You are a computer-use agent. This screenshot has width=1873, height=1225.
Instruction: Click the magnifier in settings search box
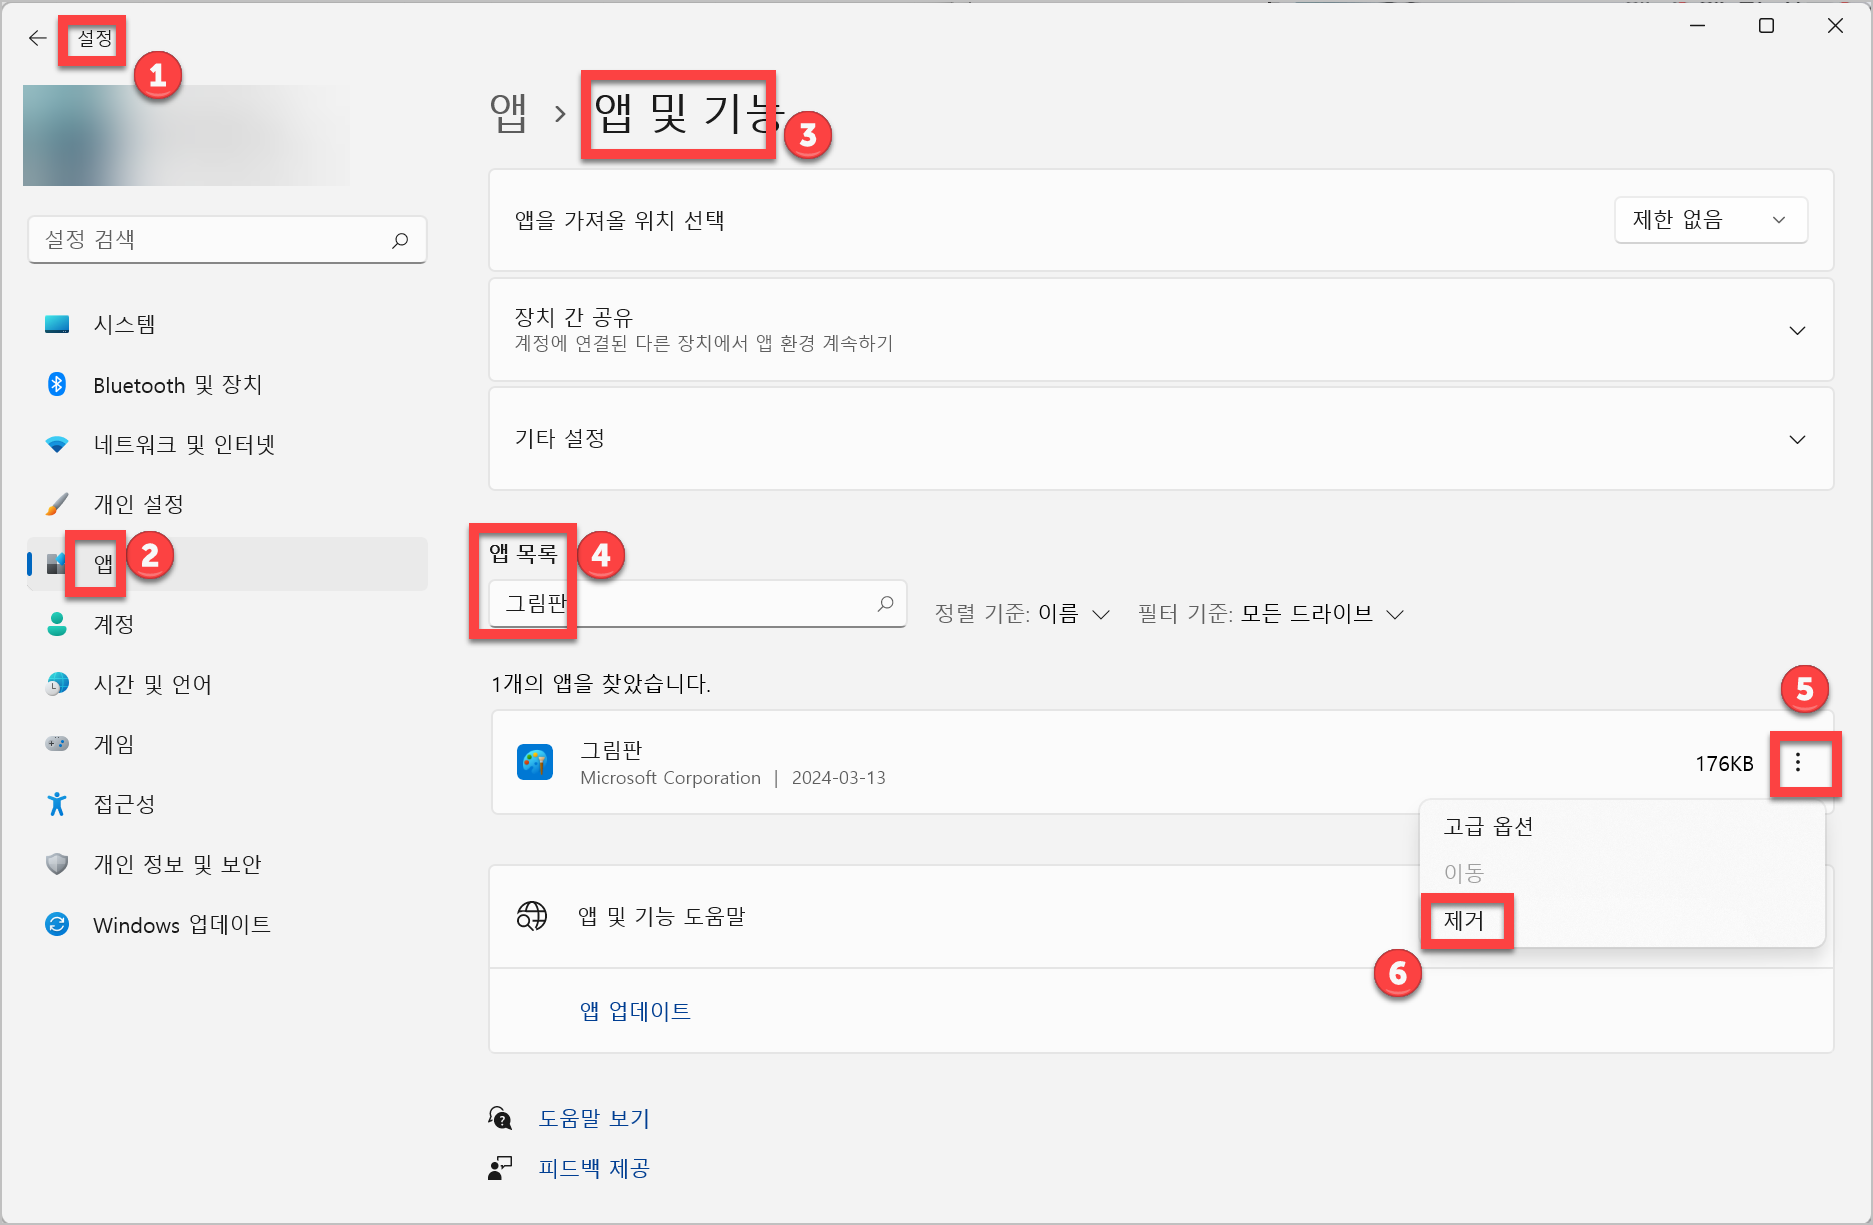tap(400, 240)
